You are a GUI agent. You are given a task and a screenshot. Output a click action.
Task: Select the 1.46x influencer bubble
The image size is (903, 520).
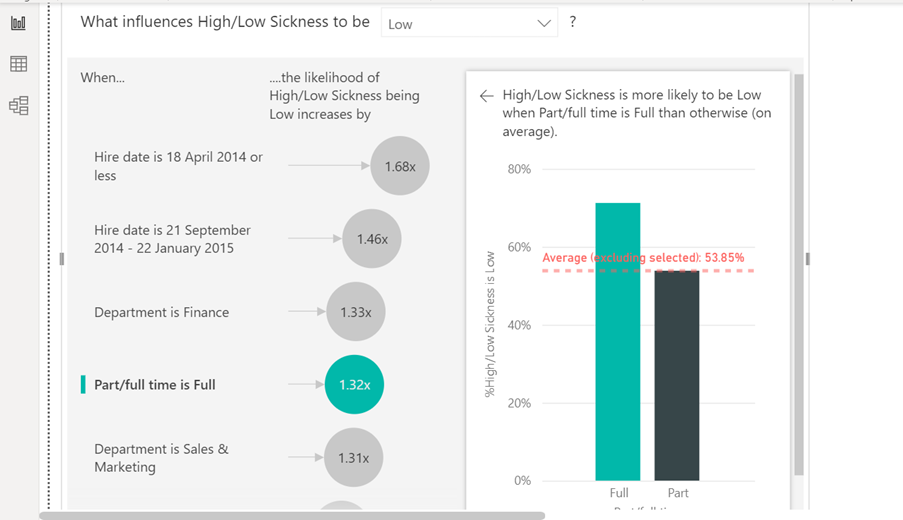tap(371, 239)
